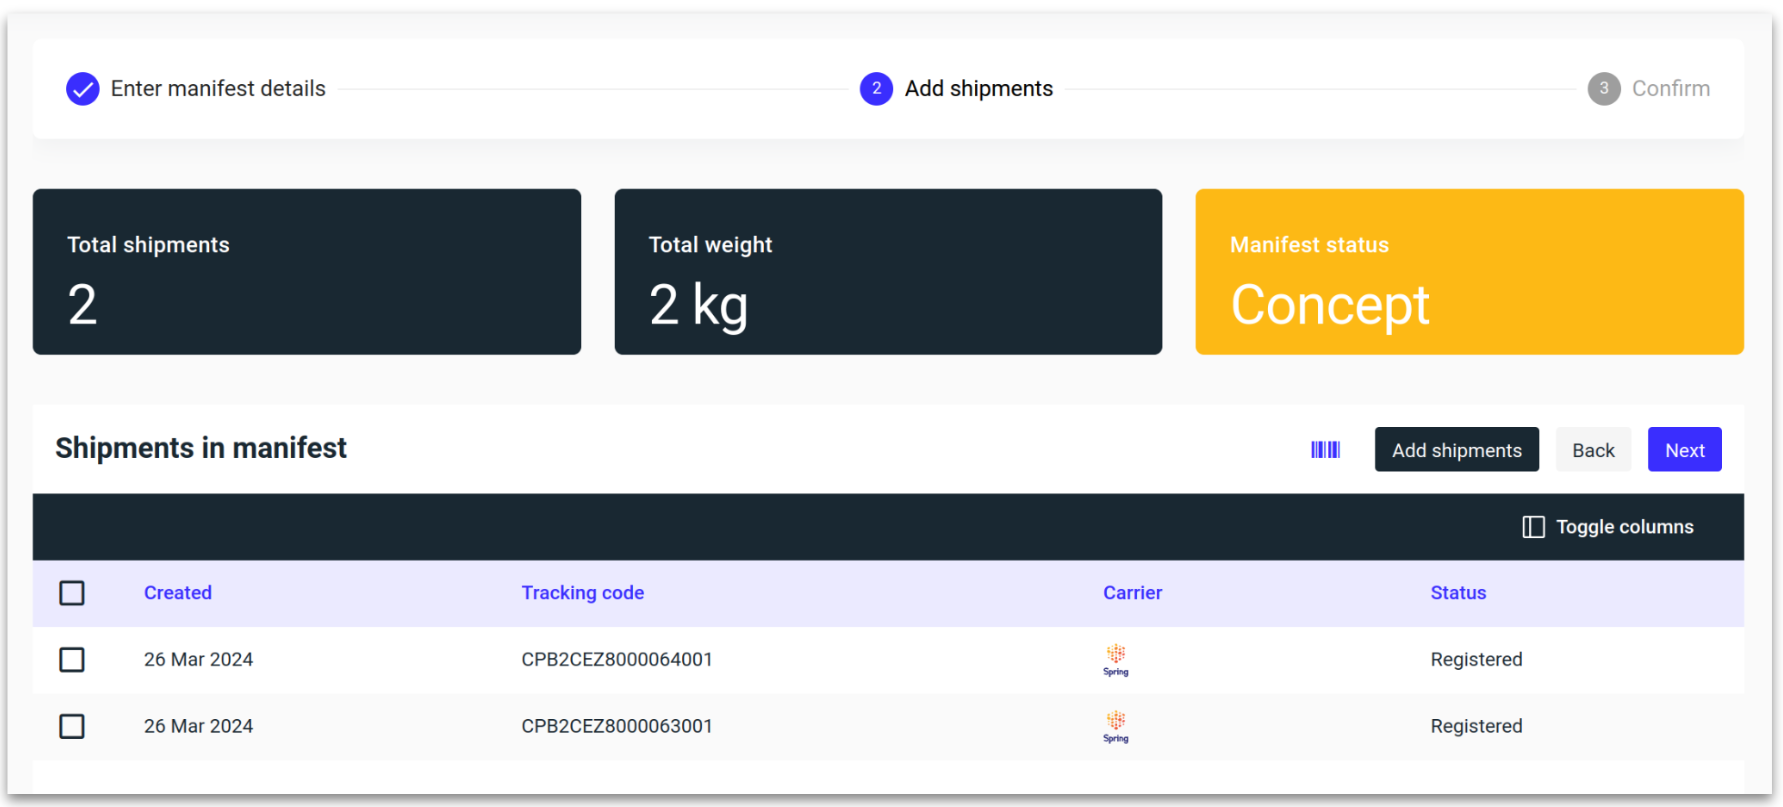Image resolution: width=1783 pixels, height=807 pixels.
Task: Click the completed step checkmark icon
Action: [x=83, y=89]
